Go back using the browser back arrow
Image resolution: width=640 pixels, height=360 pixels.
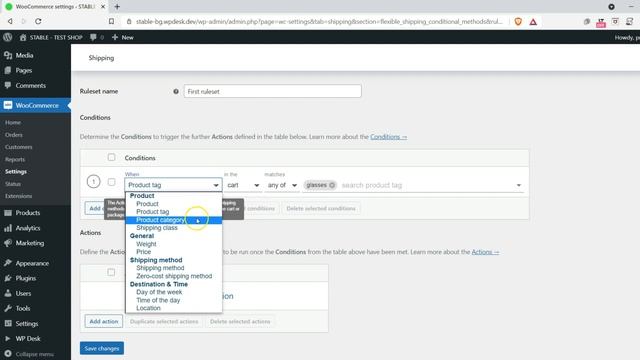(x=10, y=21)
